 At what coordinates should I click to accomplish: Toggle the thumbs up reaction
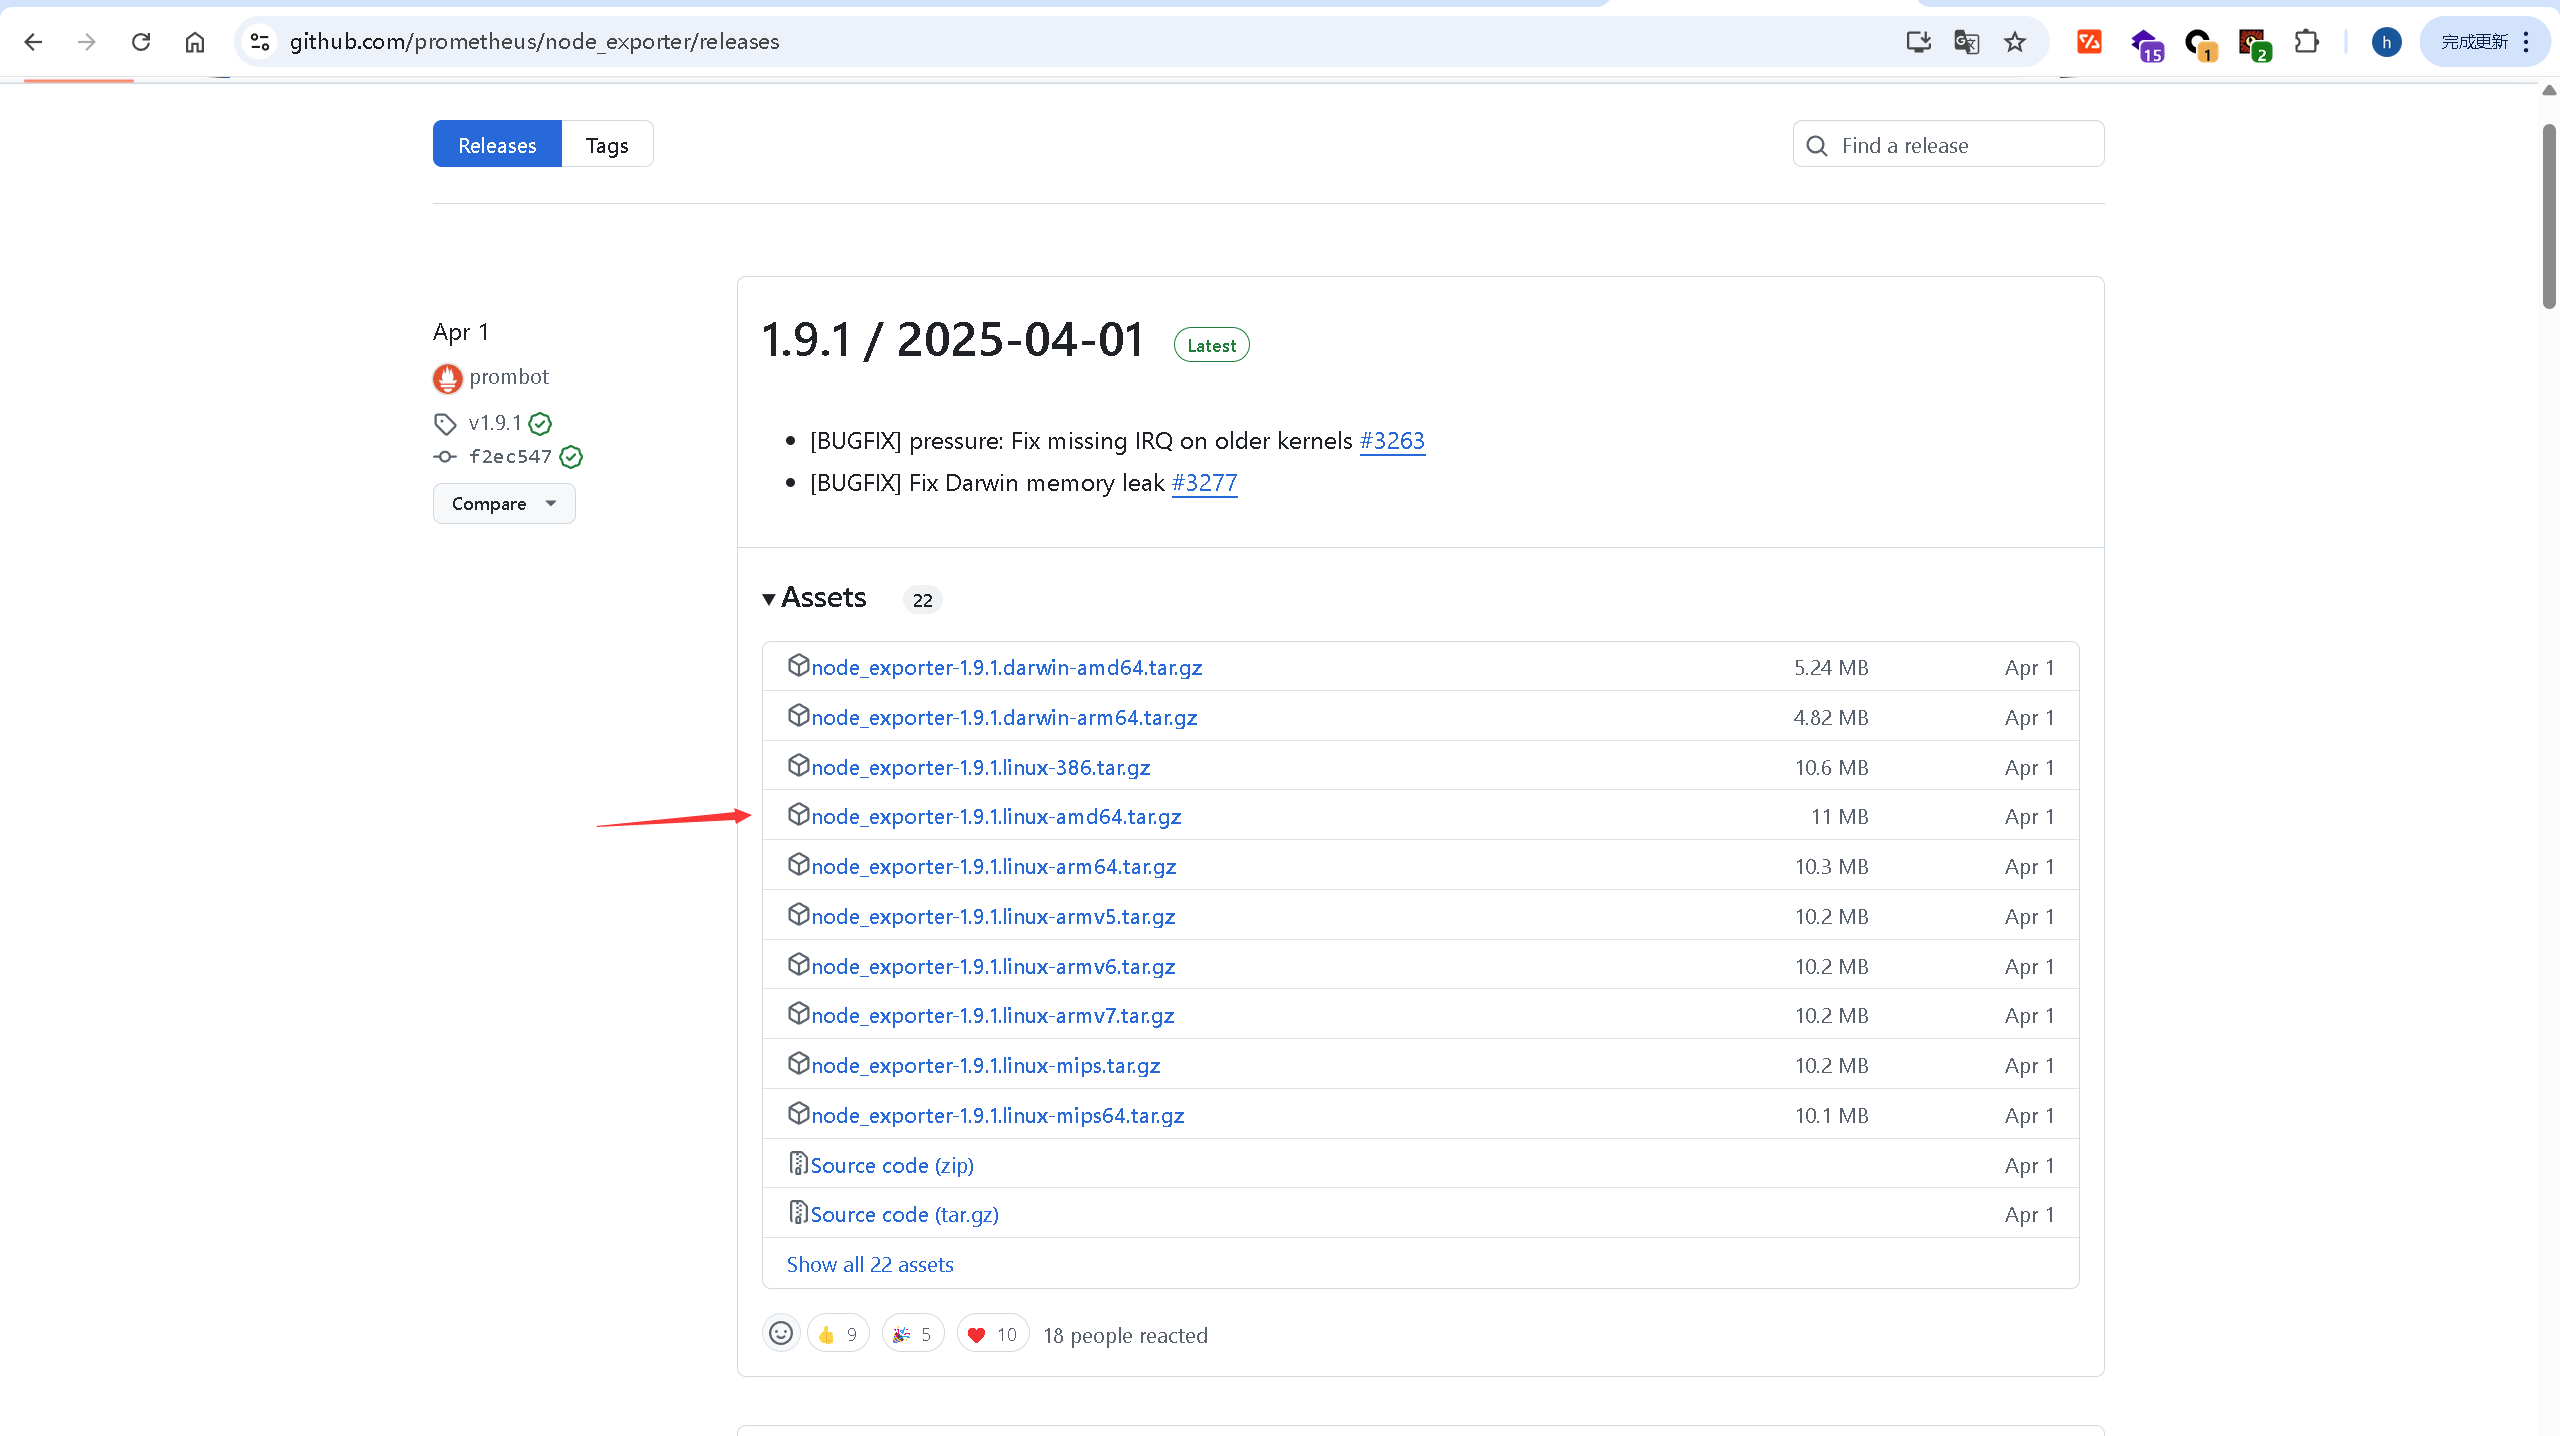[x=838, y=1334]
